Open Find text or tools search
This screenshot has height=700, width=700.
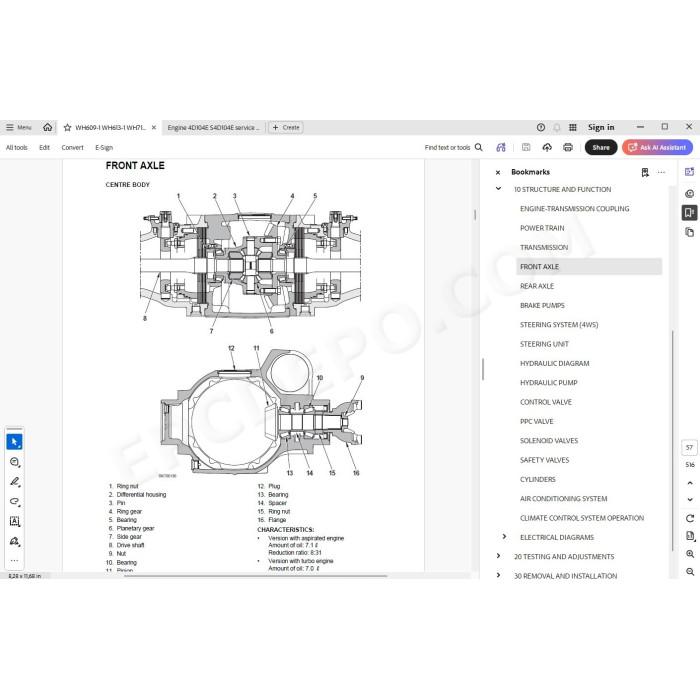(453, 147)
